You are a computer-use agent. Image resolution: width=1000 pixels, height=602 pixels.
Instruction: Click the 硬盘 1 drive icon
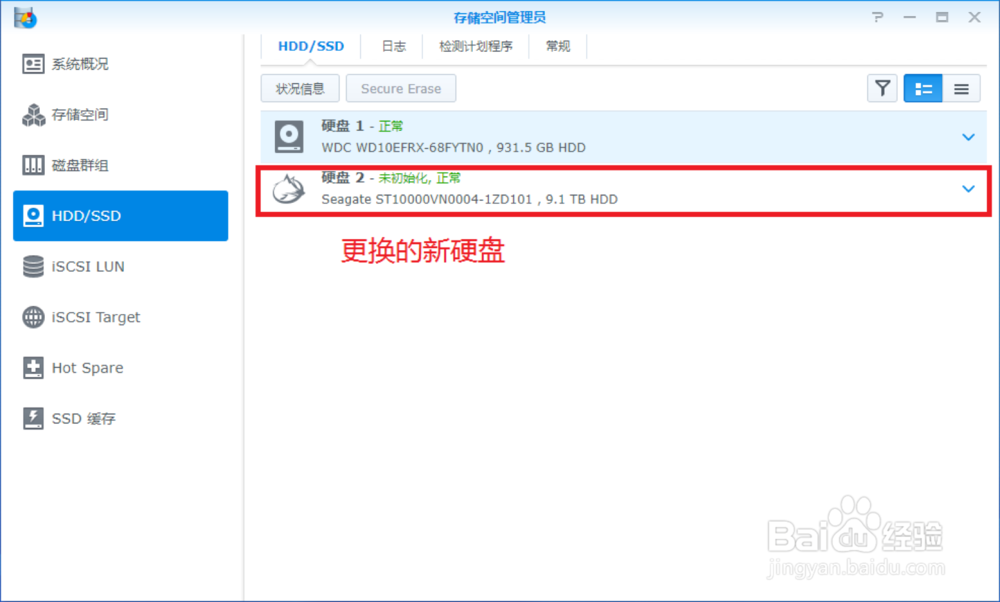(x=289, y=137)
